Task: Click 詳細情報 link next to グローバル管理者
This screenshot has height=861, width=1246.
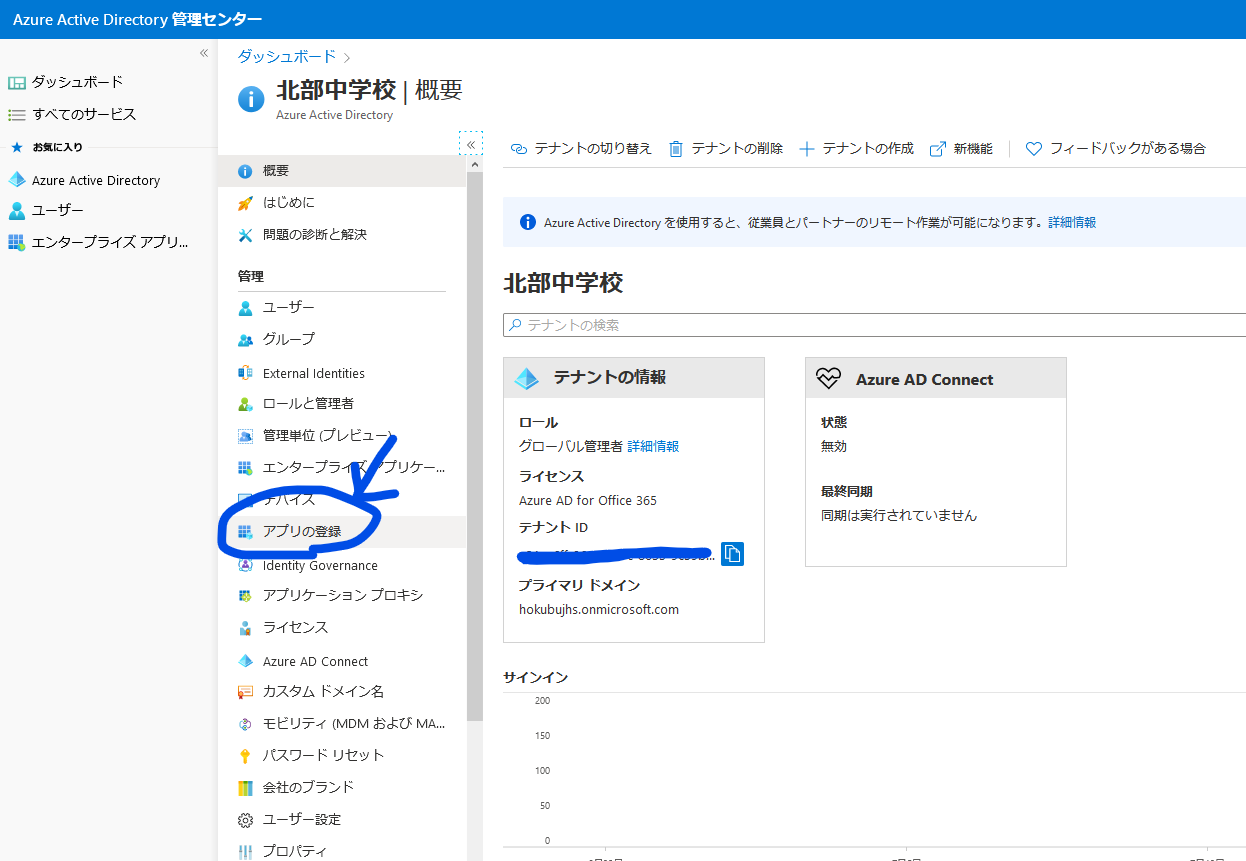Action: (653, 446)
